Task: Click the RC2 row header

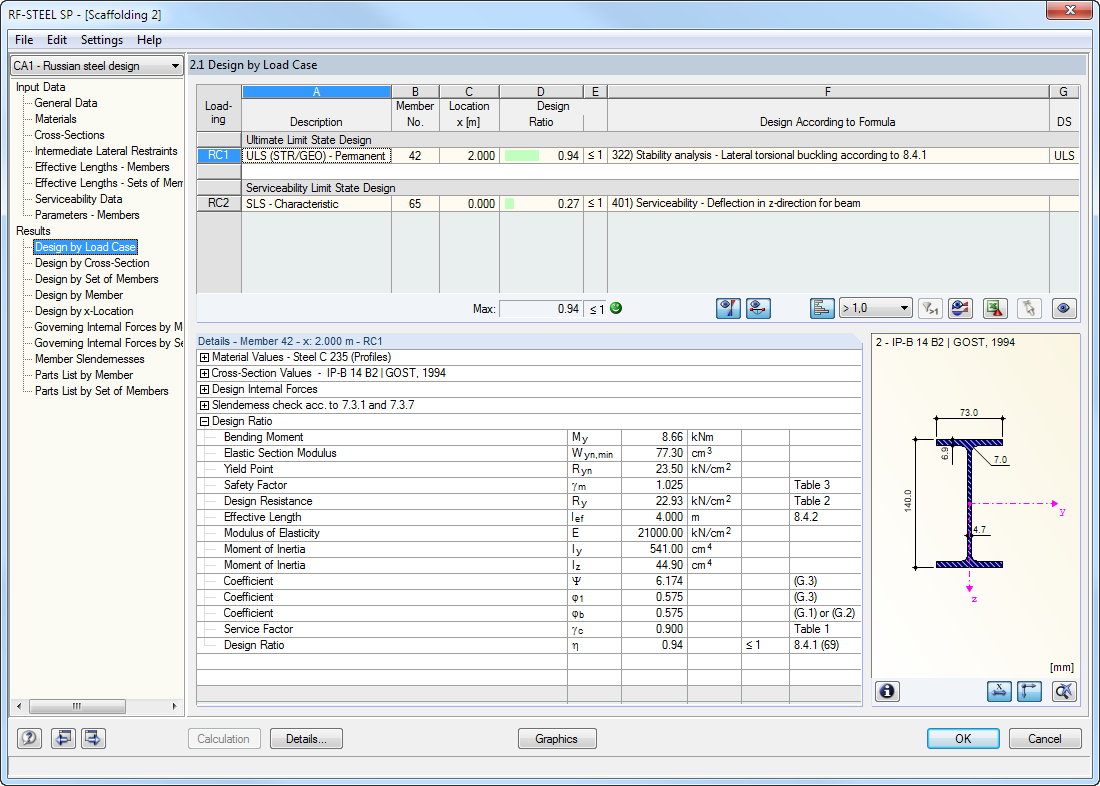Action: 218,204
